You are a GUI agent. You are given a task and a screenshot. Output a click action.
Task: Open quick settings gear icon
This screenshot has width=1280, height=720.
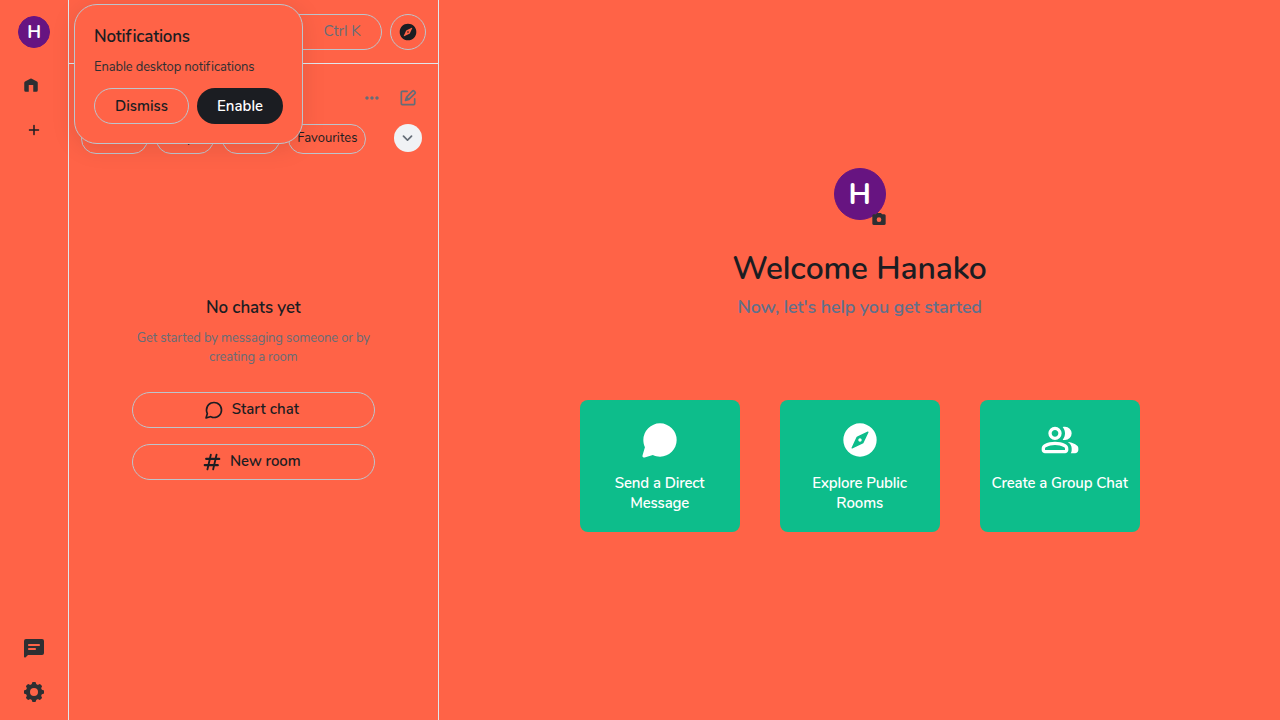point(34,692)
